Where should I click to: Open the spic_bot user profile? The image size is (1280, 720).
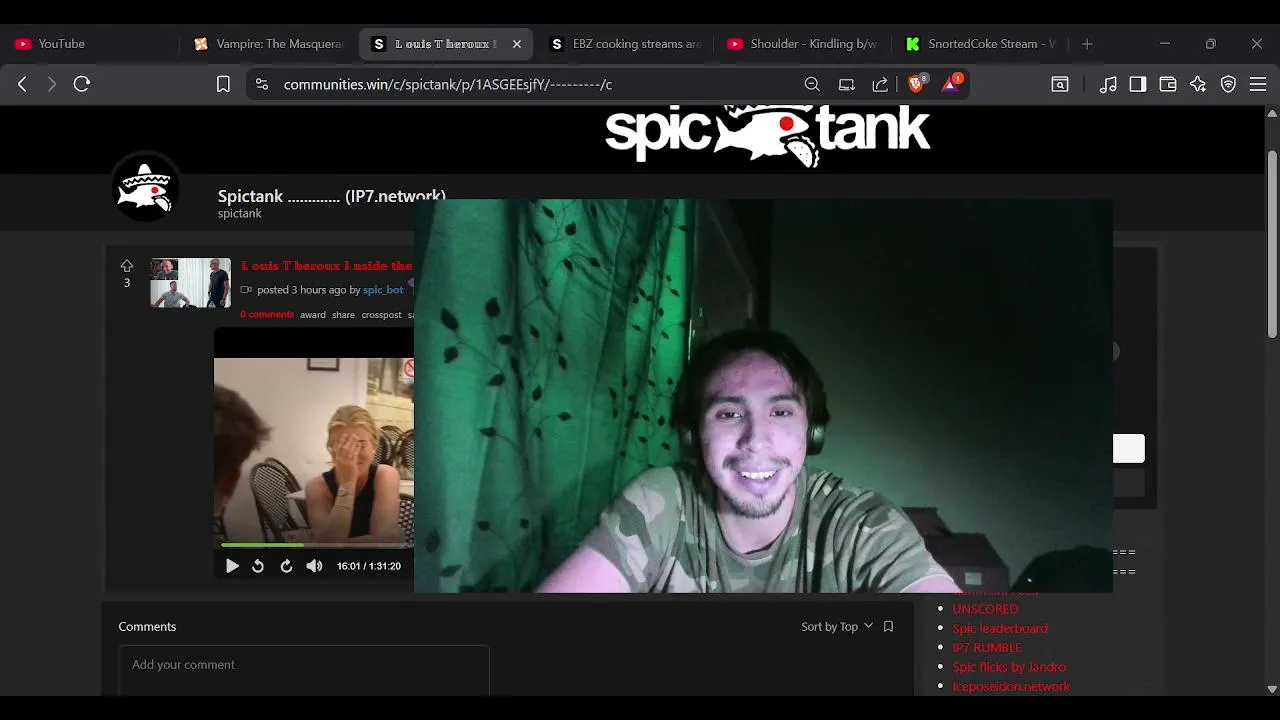pos(383,290)
